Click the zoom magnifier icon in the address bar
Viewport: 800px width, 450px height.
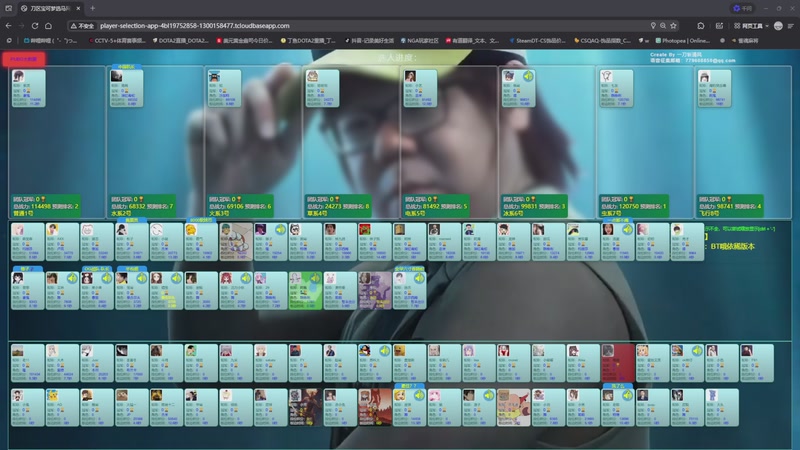click(x=663, y=26)
